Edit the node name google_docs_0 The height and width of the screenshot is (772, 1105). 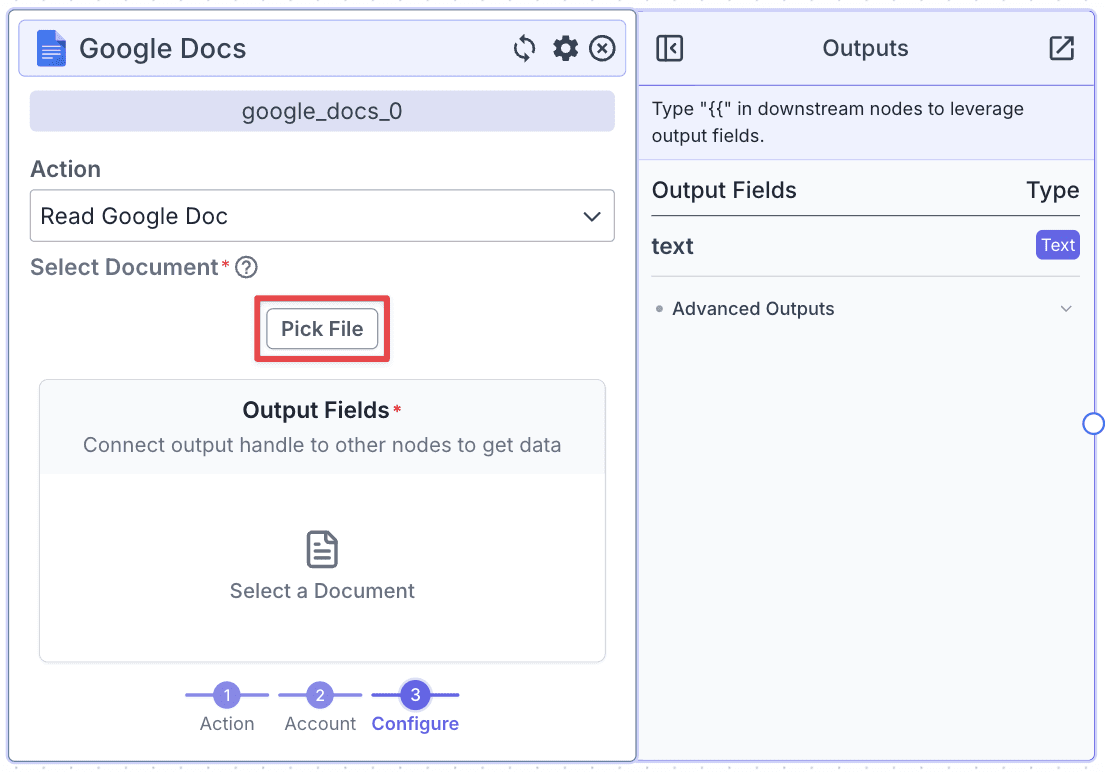[322, 111]
